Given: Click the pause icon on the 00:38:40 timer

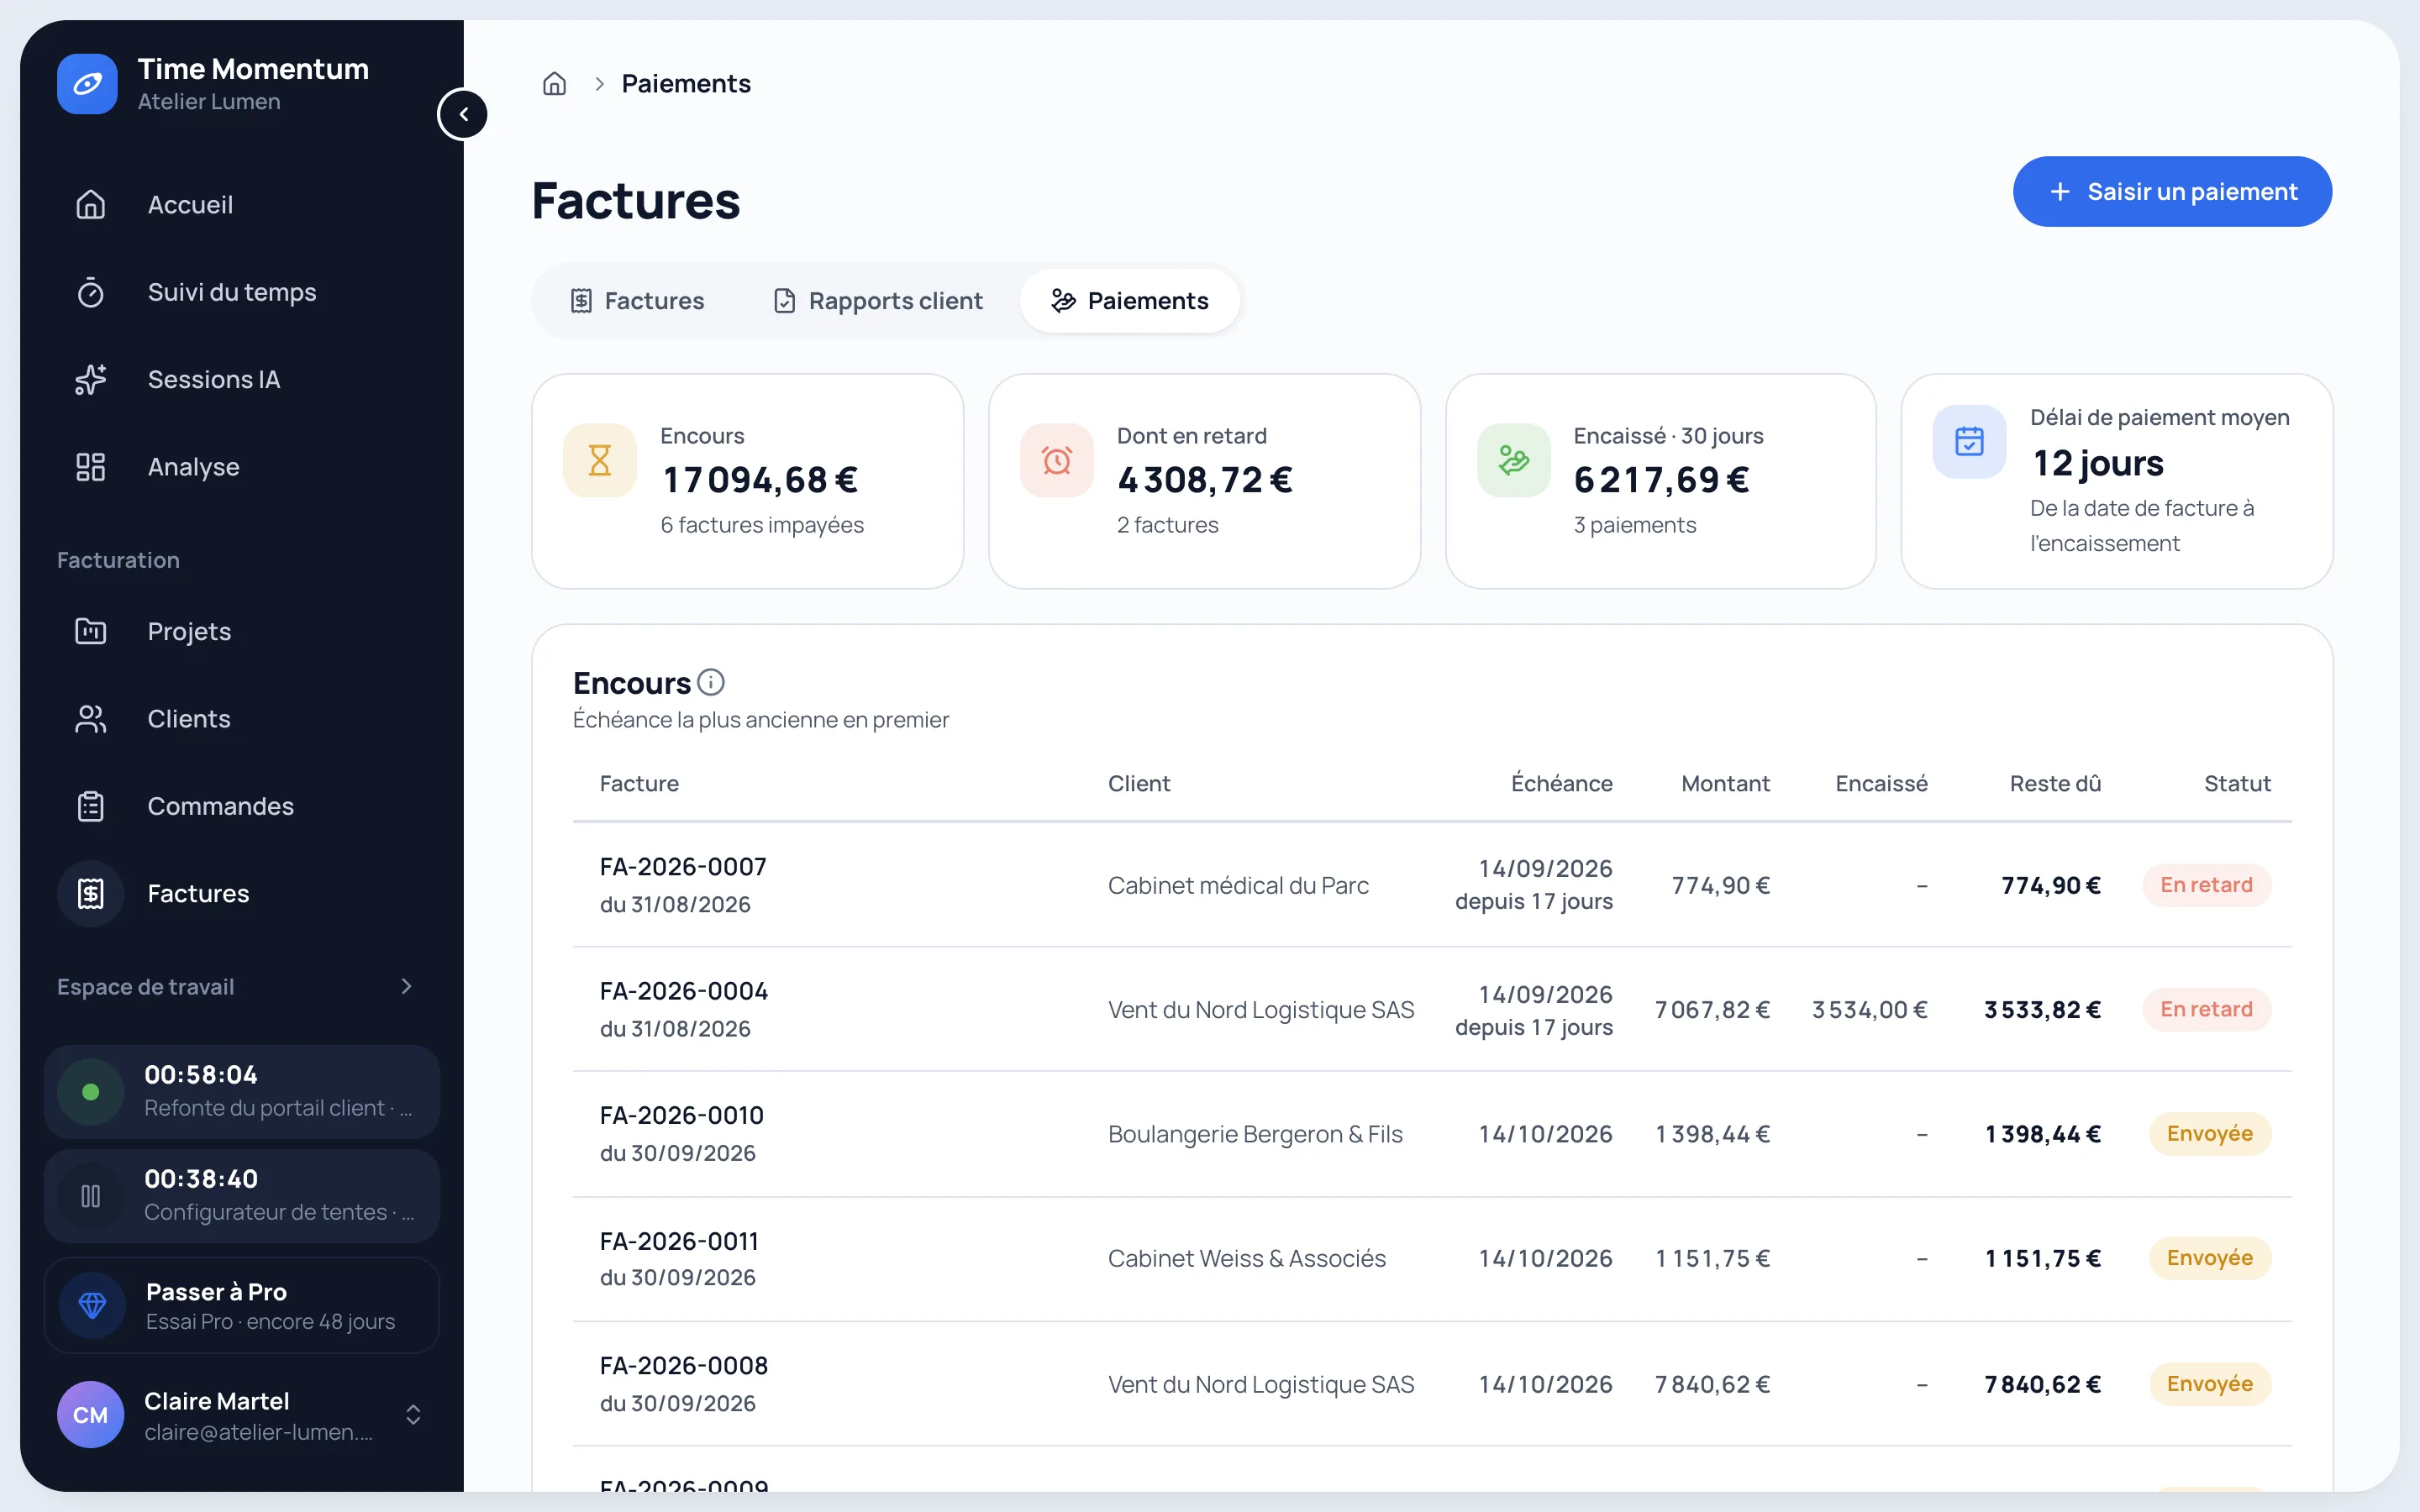Looking at the screenshot, I should pos(90,1196).
